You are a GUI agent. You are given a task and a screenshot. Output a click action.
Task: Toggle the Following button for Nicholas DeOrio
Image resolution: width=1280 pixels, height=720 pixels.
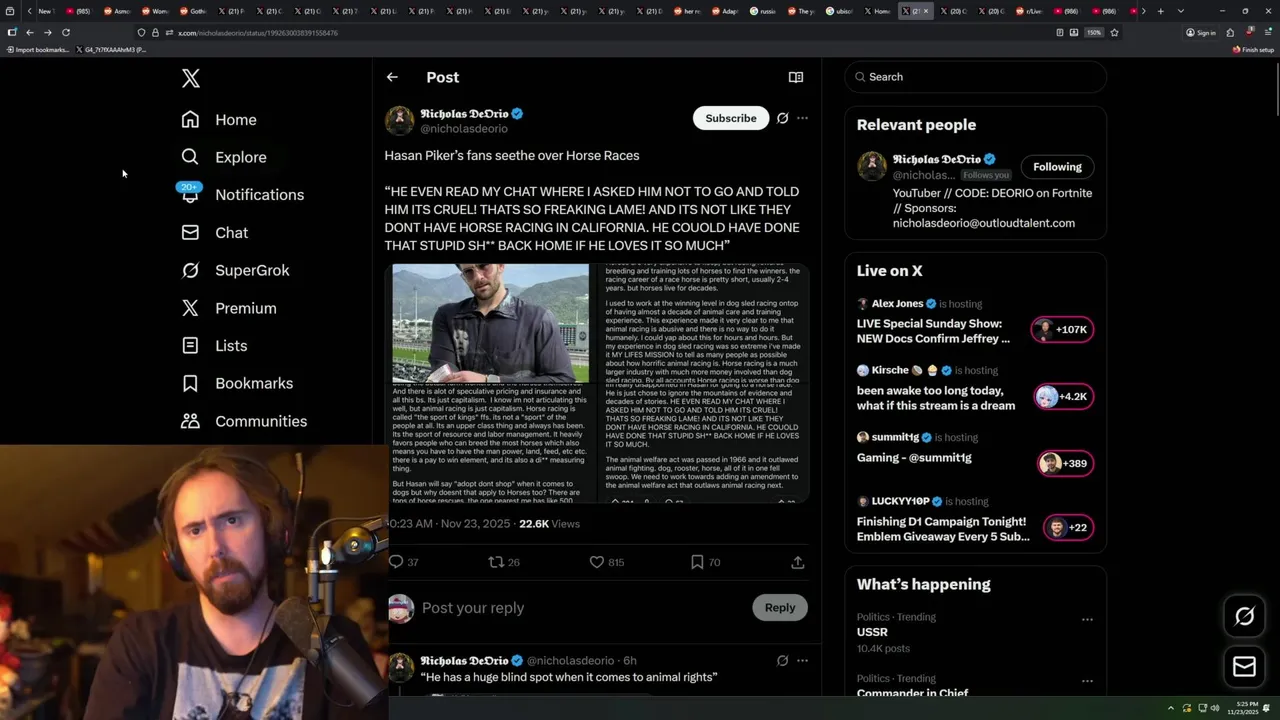(1057, 167)
